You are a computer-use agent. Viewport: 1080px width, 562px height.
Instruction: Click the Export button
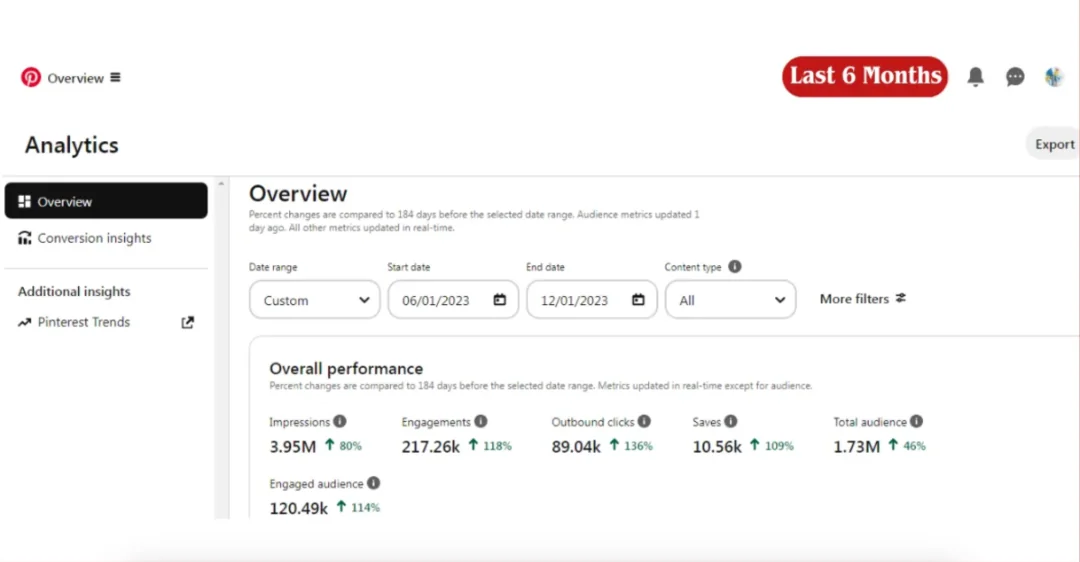click(1054, 144)
